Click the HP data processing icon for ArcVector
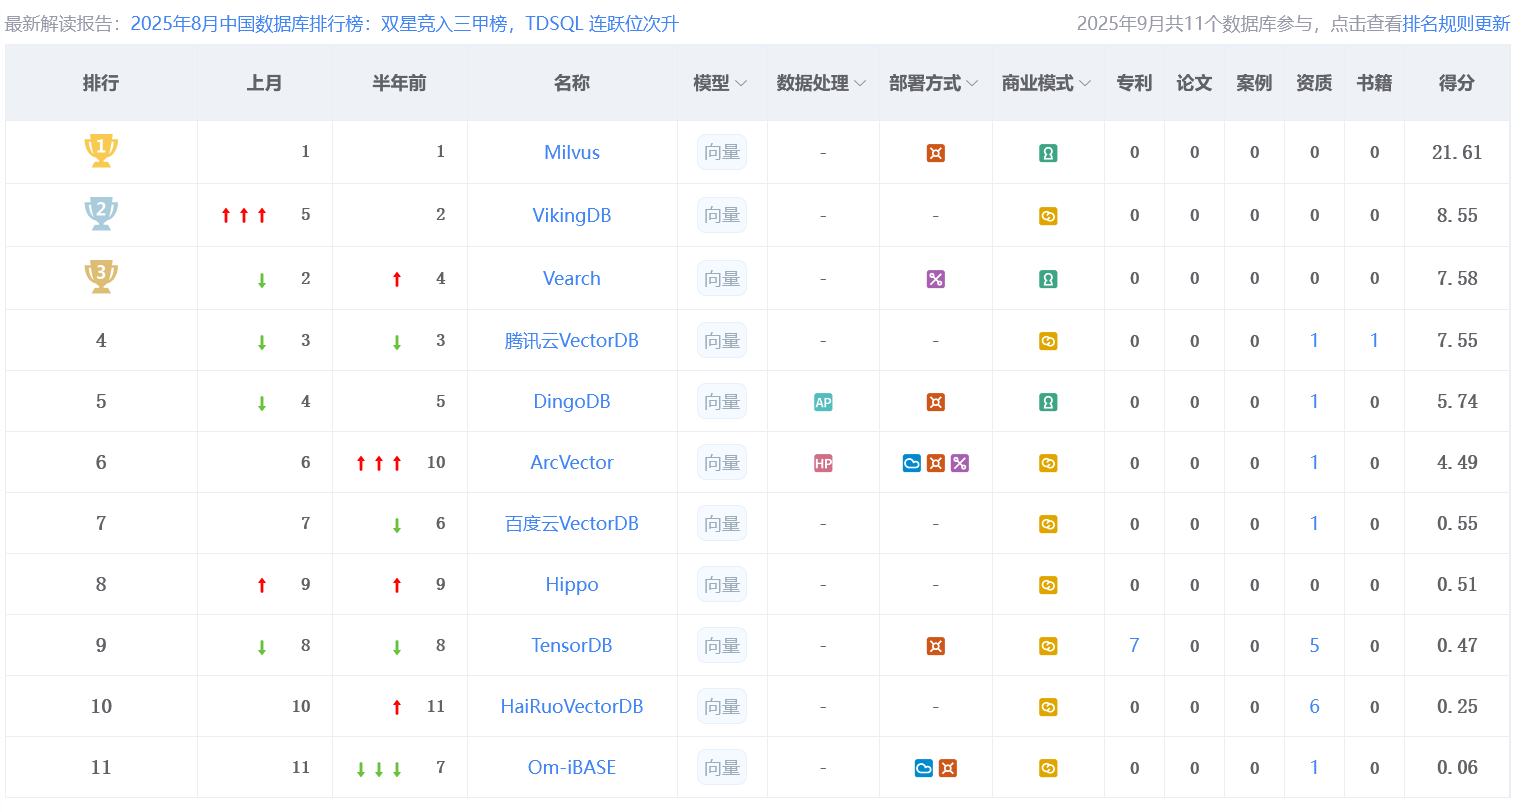Image resolution: width=1525 pixels, height=812 pixels. click(823, 463)
